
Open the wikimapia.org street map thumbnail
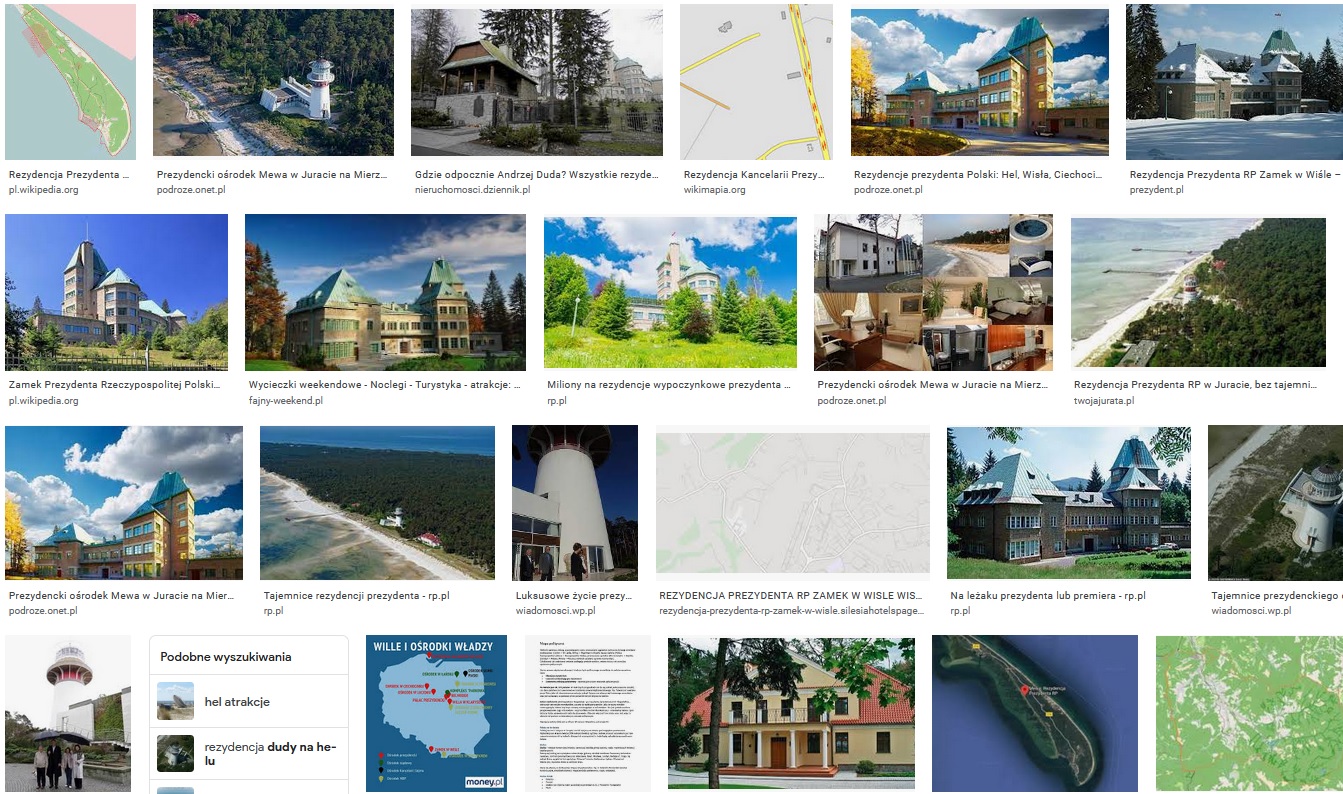tap(756, 82)
